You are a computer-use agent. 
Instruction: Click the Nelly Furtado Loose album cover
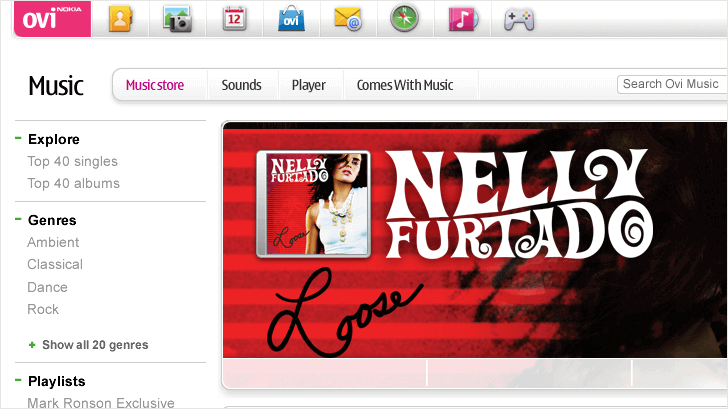click(313, 204)
